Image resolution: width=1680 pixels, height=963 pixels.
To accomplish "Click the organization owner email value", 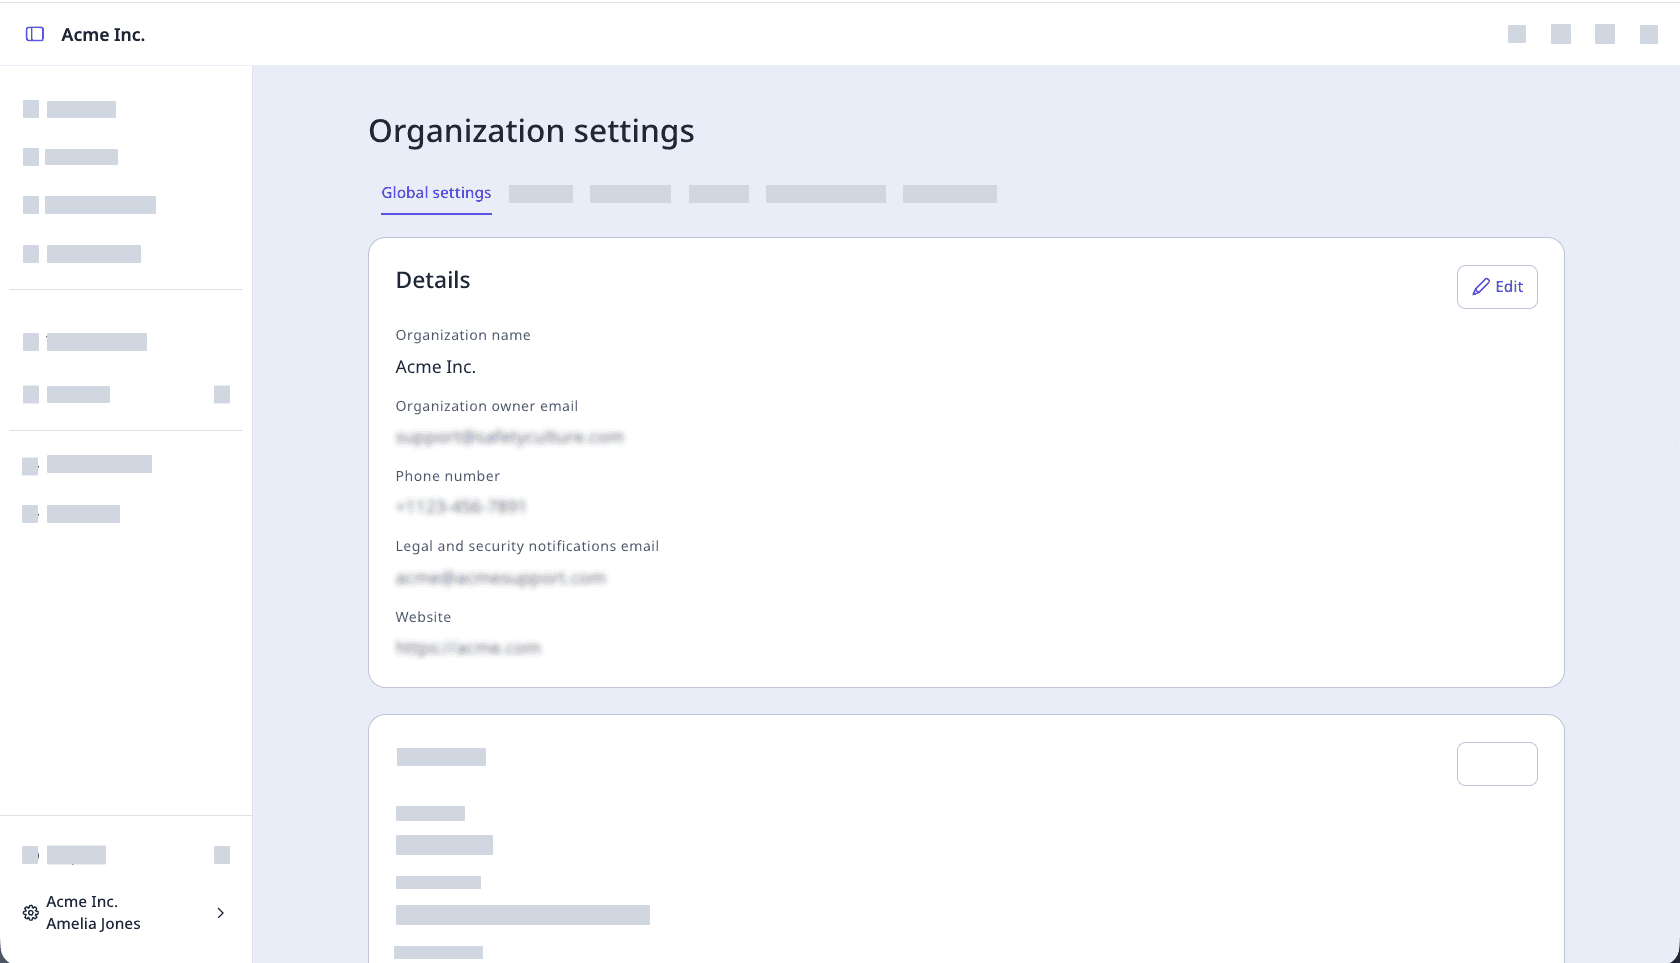I will pyautogui.click(x=510, y=437).
